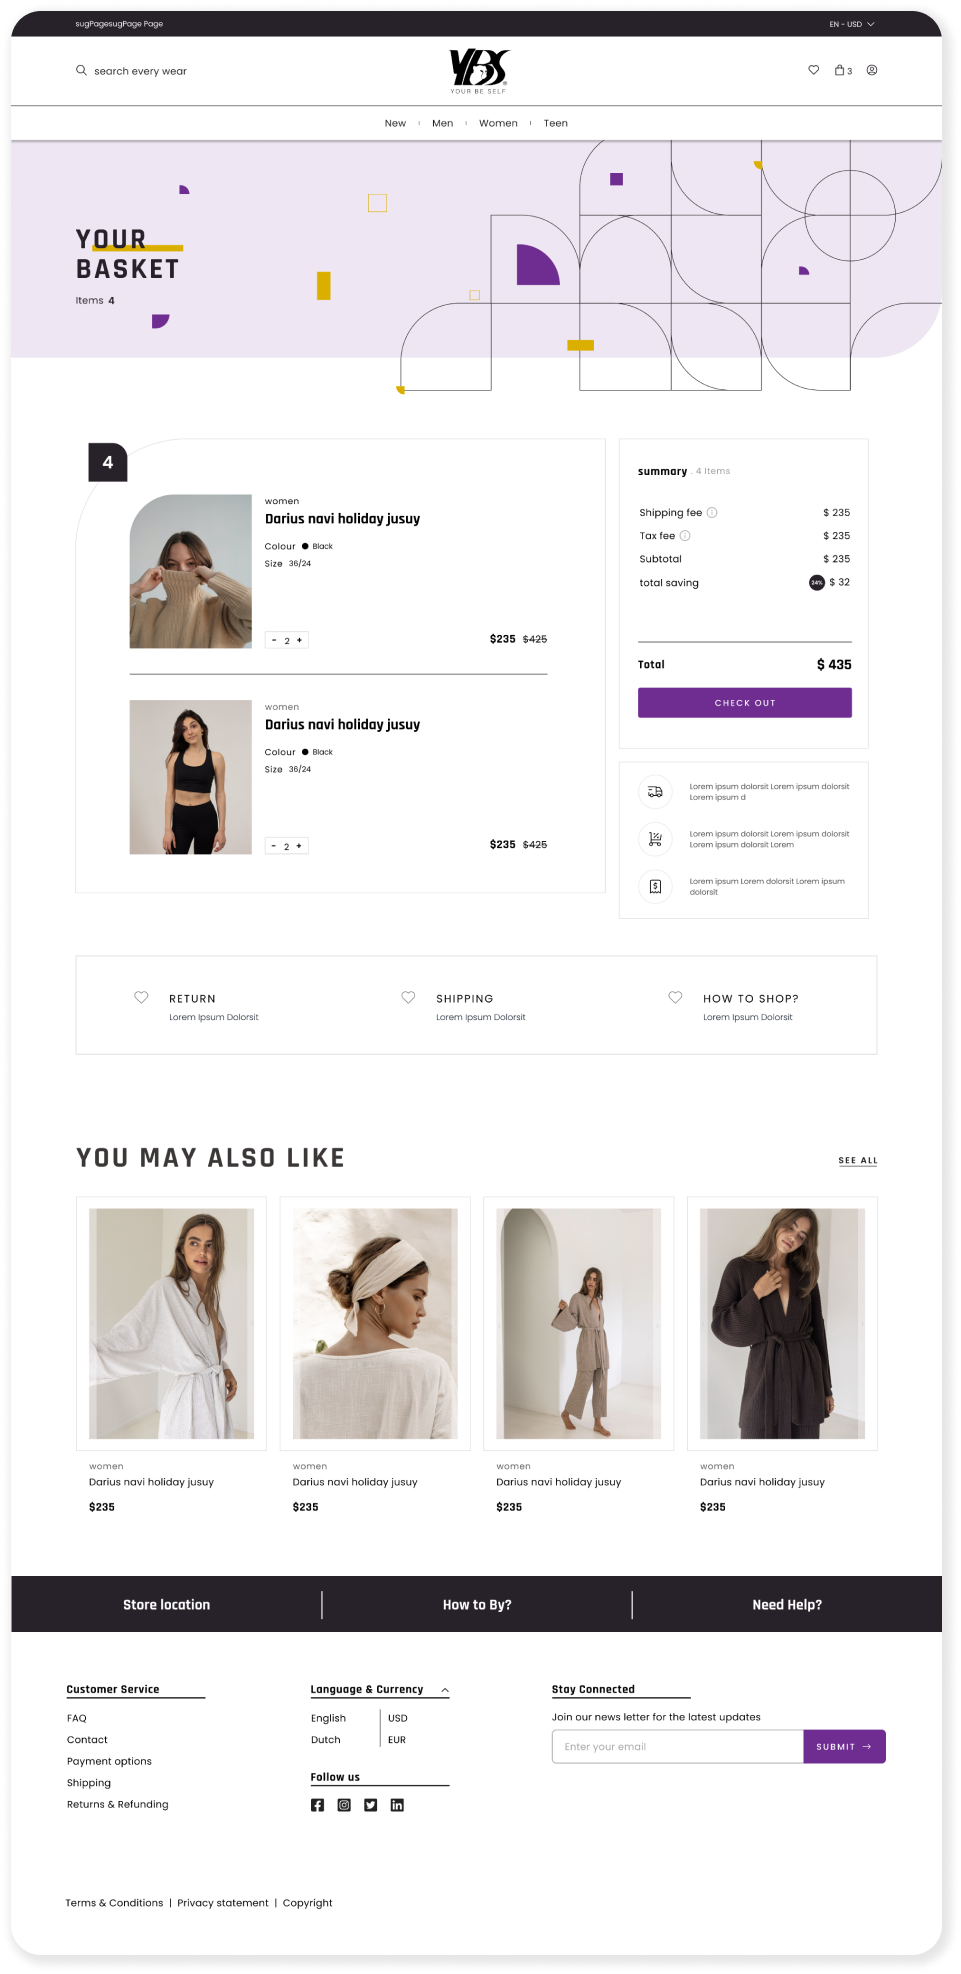The width and height of the screenshot is (961, 1974).
Task: Increase quantity of first basket item
Action: click(299, 640)
